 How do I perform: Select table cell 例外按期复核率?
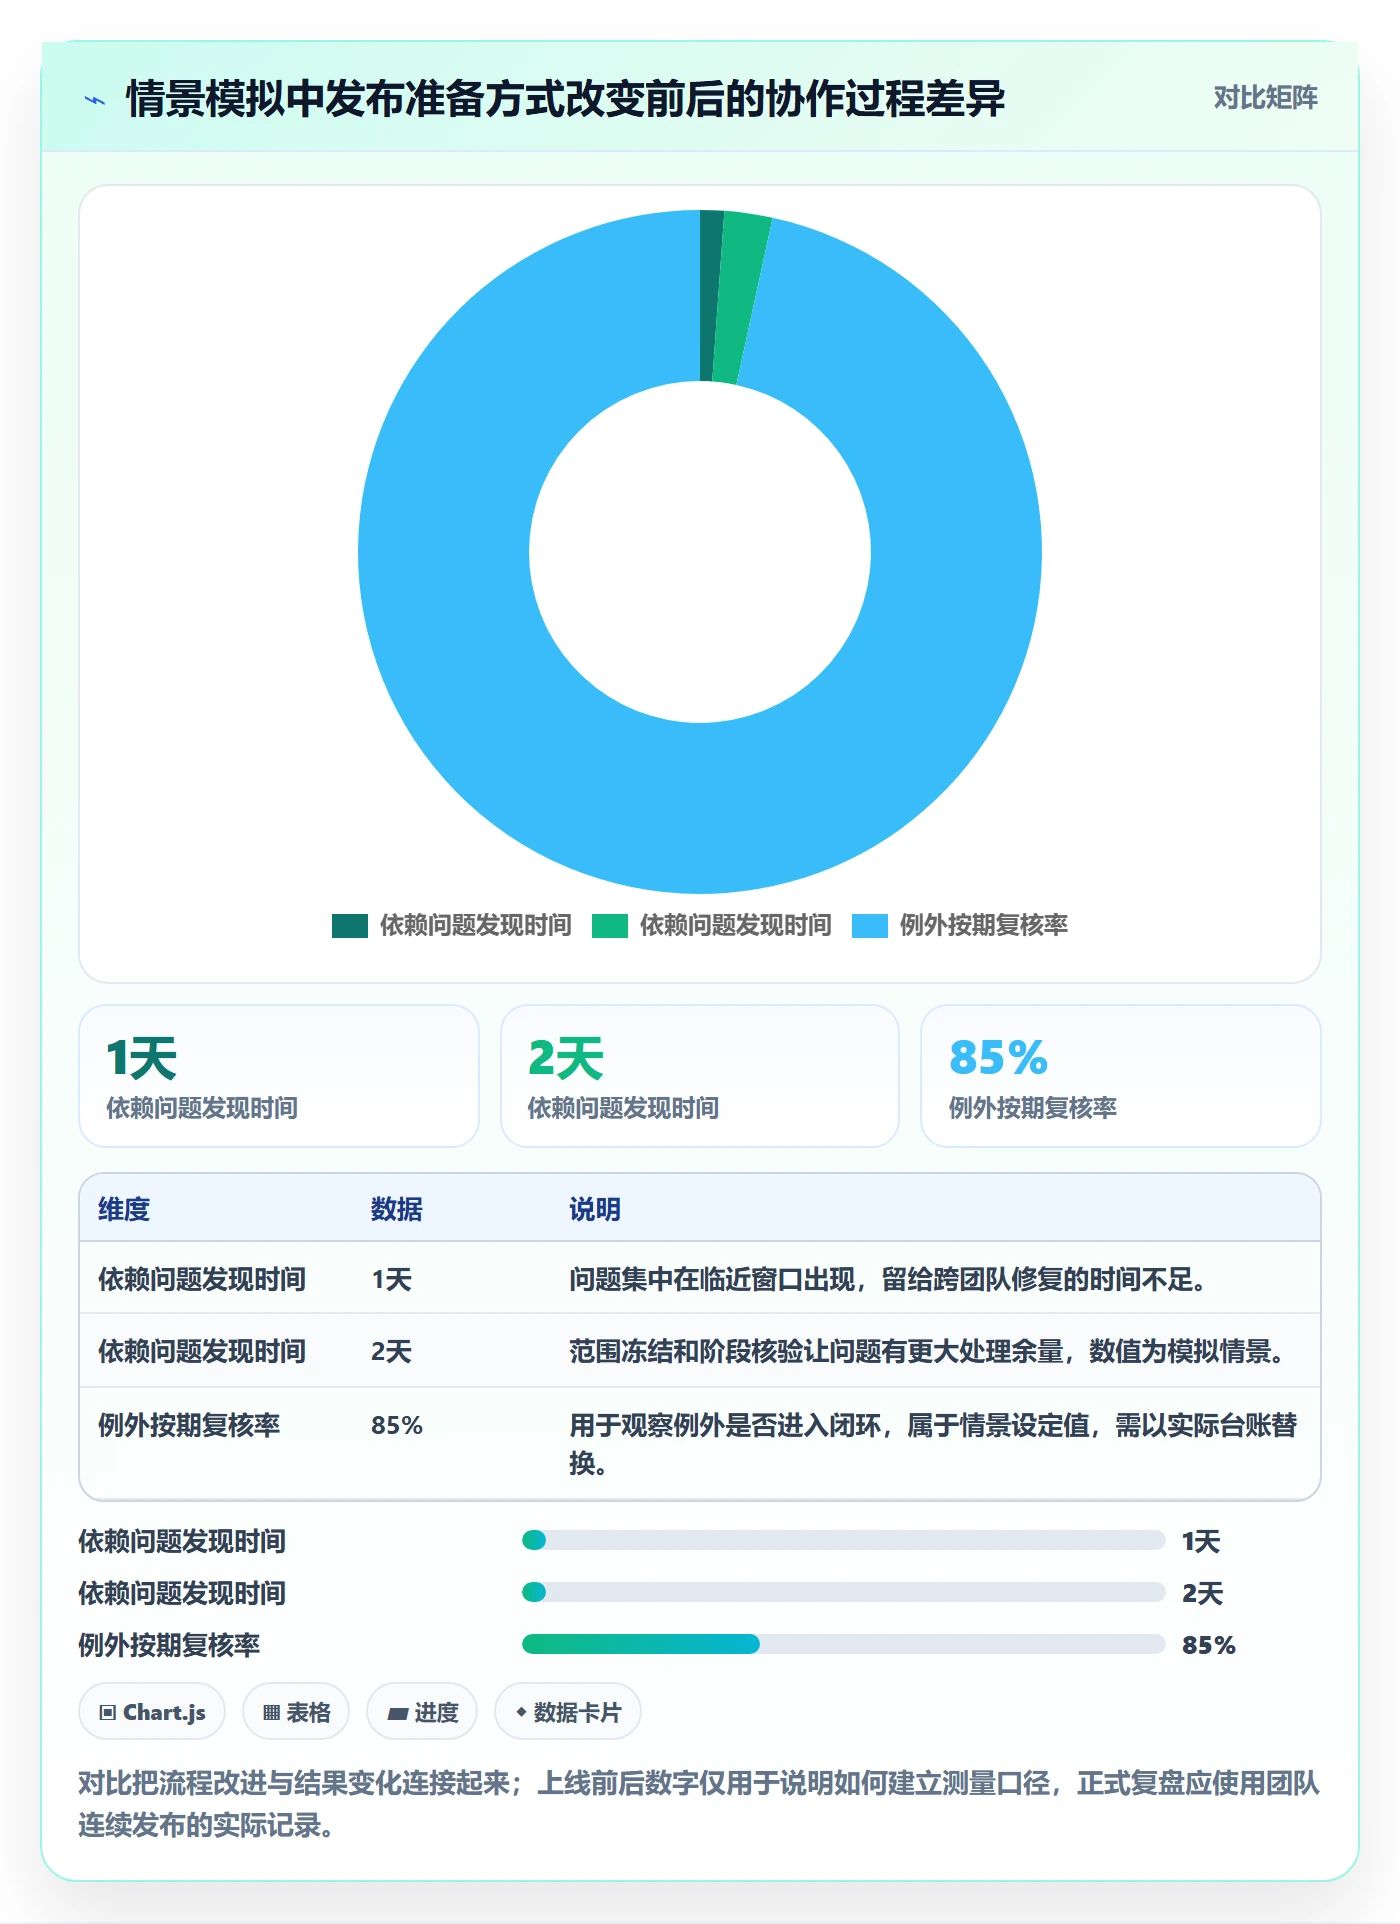click(189, 1425)
